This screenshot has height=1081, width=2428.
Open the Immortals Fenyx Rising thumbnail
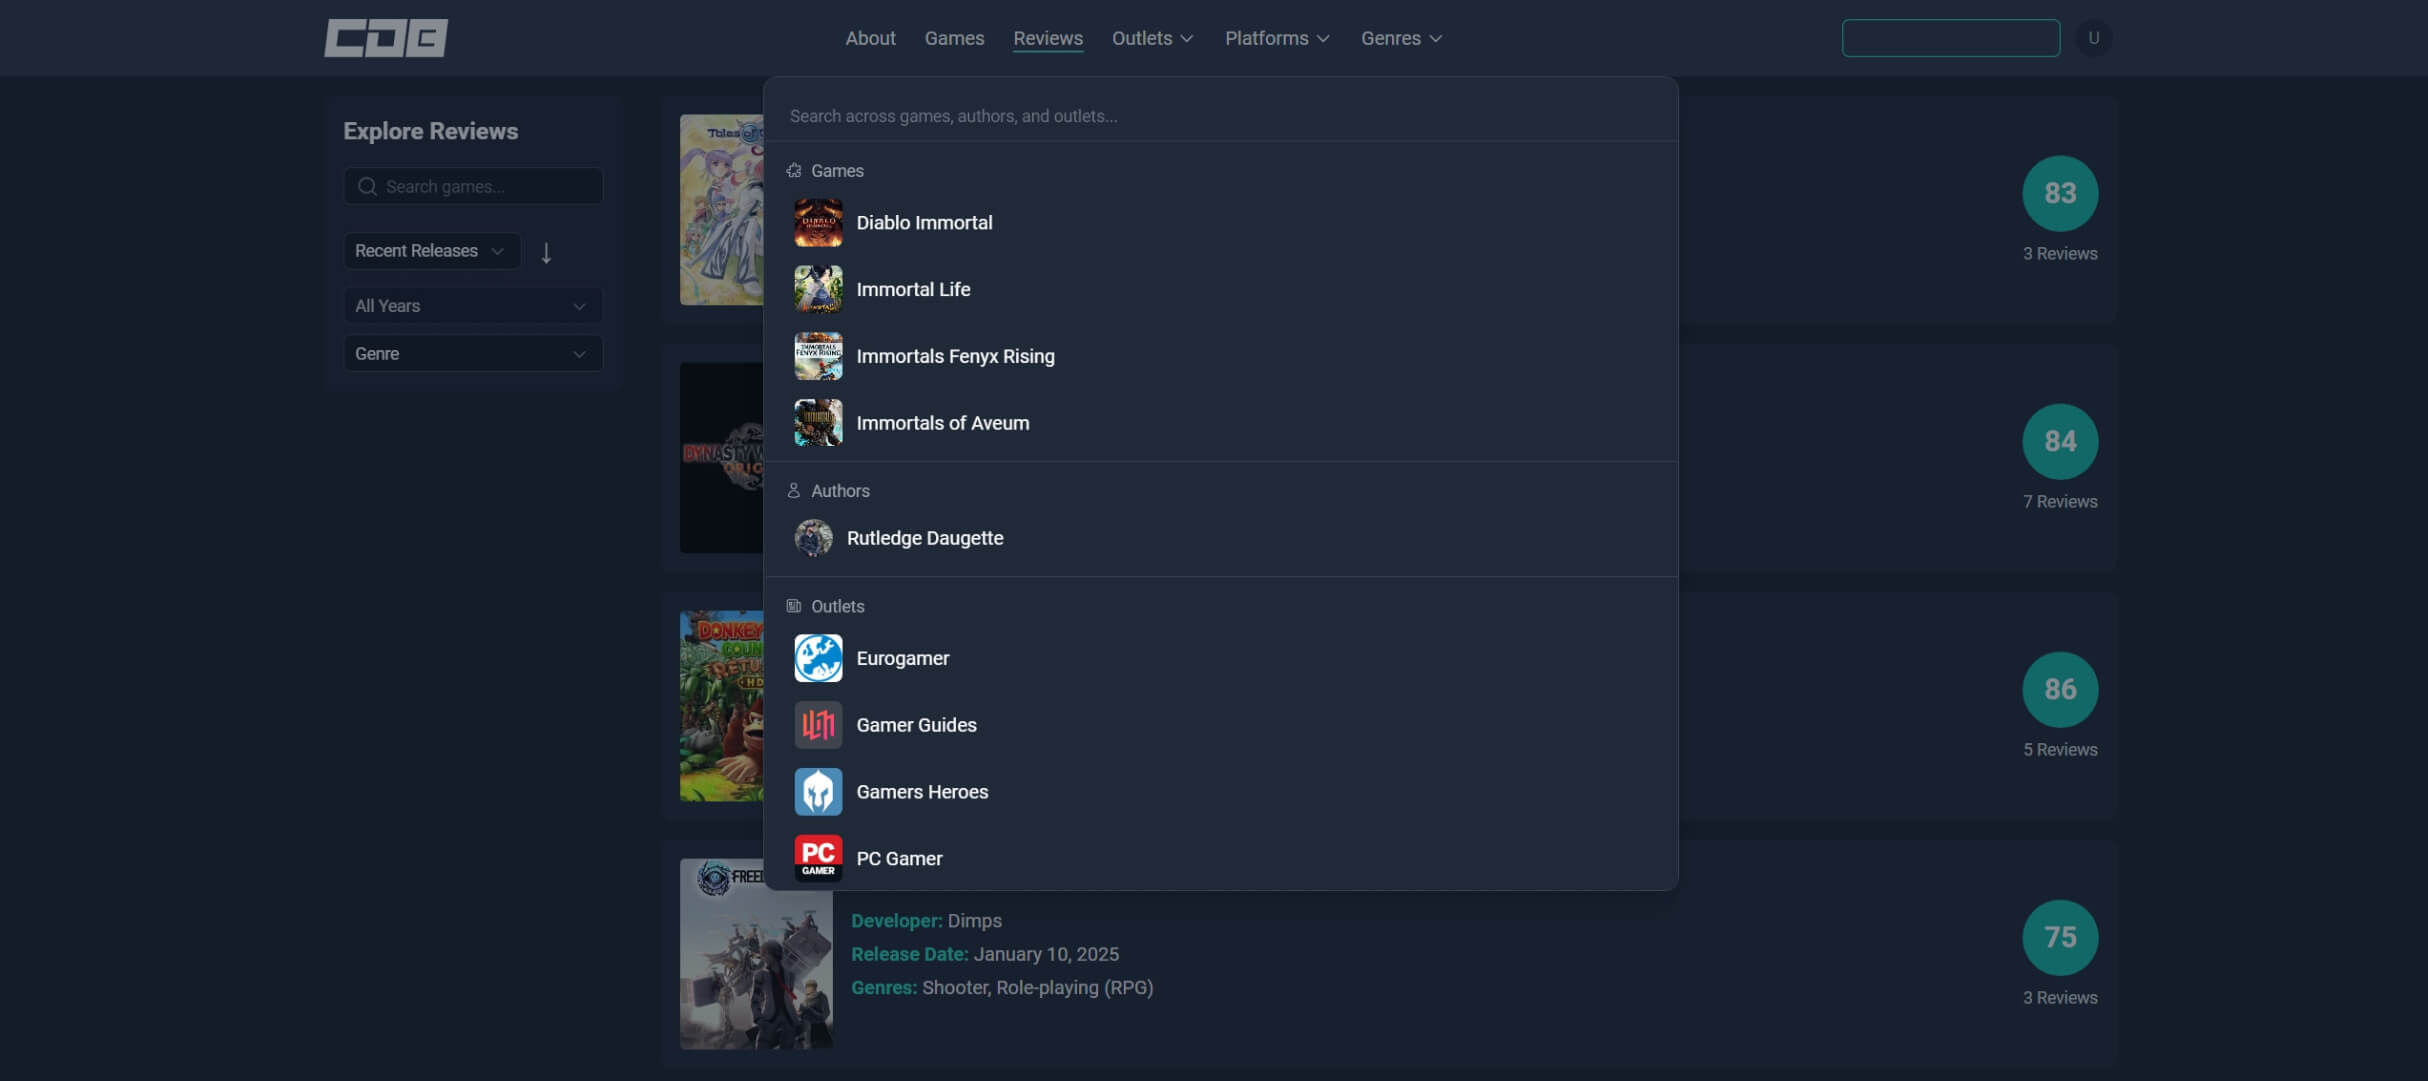pos(818,357)
